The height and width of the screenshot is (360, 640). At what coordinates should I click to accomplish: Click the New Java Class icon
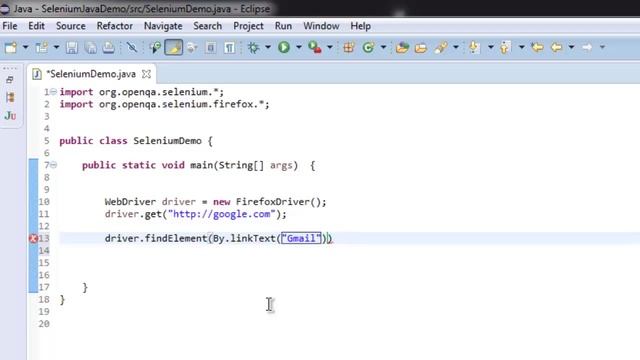click(368, 48)
